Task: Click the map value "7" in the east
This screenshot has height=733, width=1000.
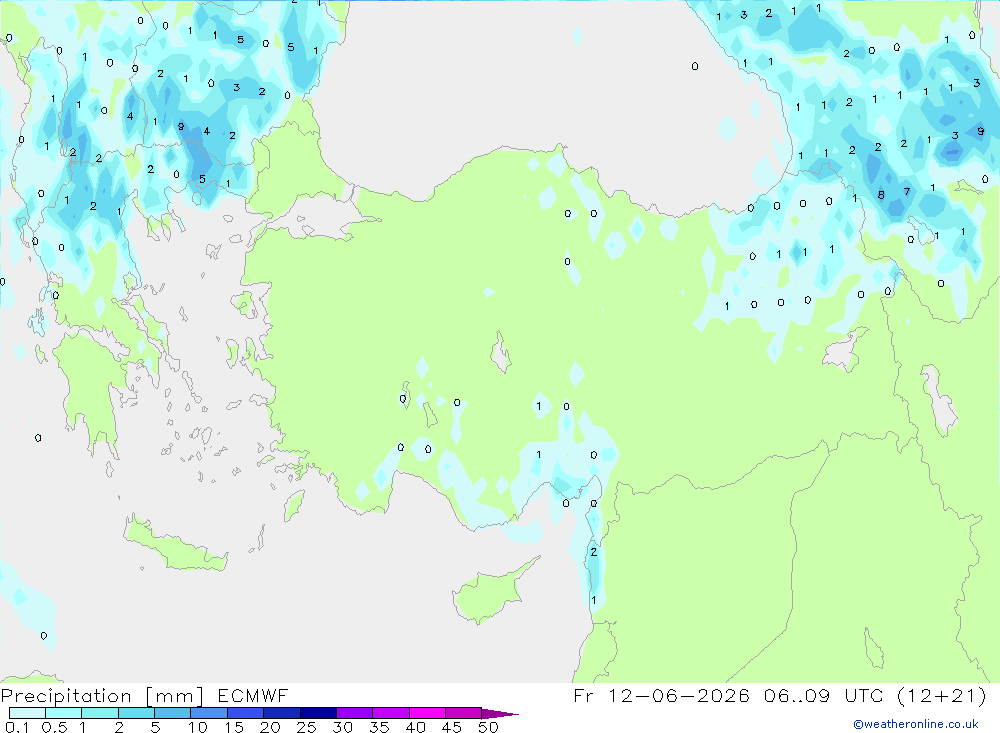Action: 907,191
